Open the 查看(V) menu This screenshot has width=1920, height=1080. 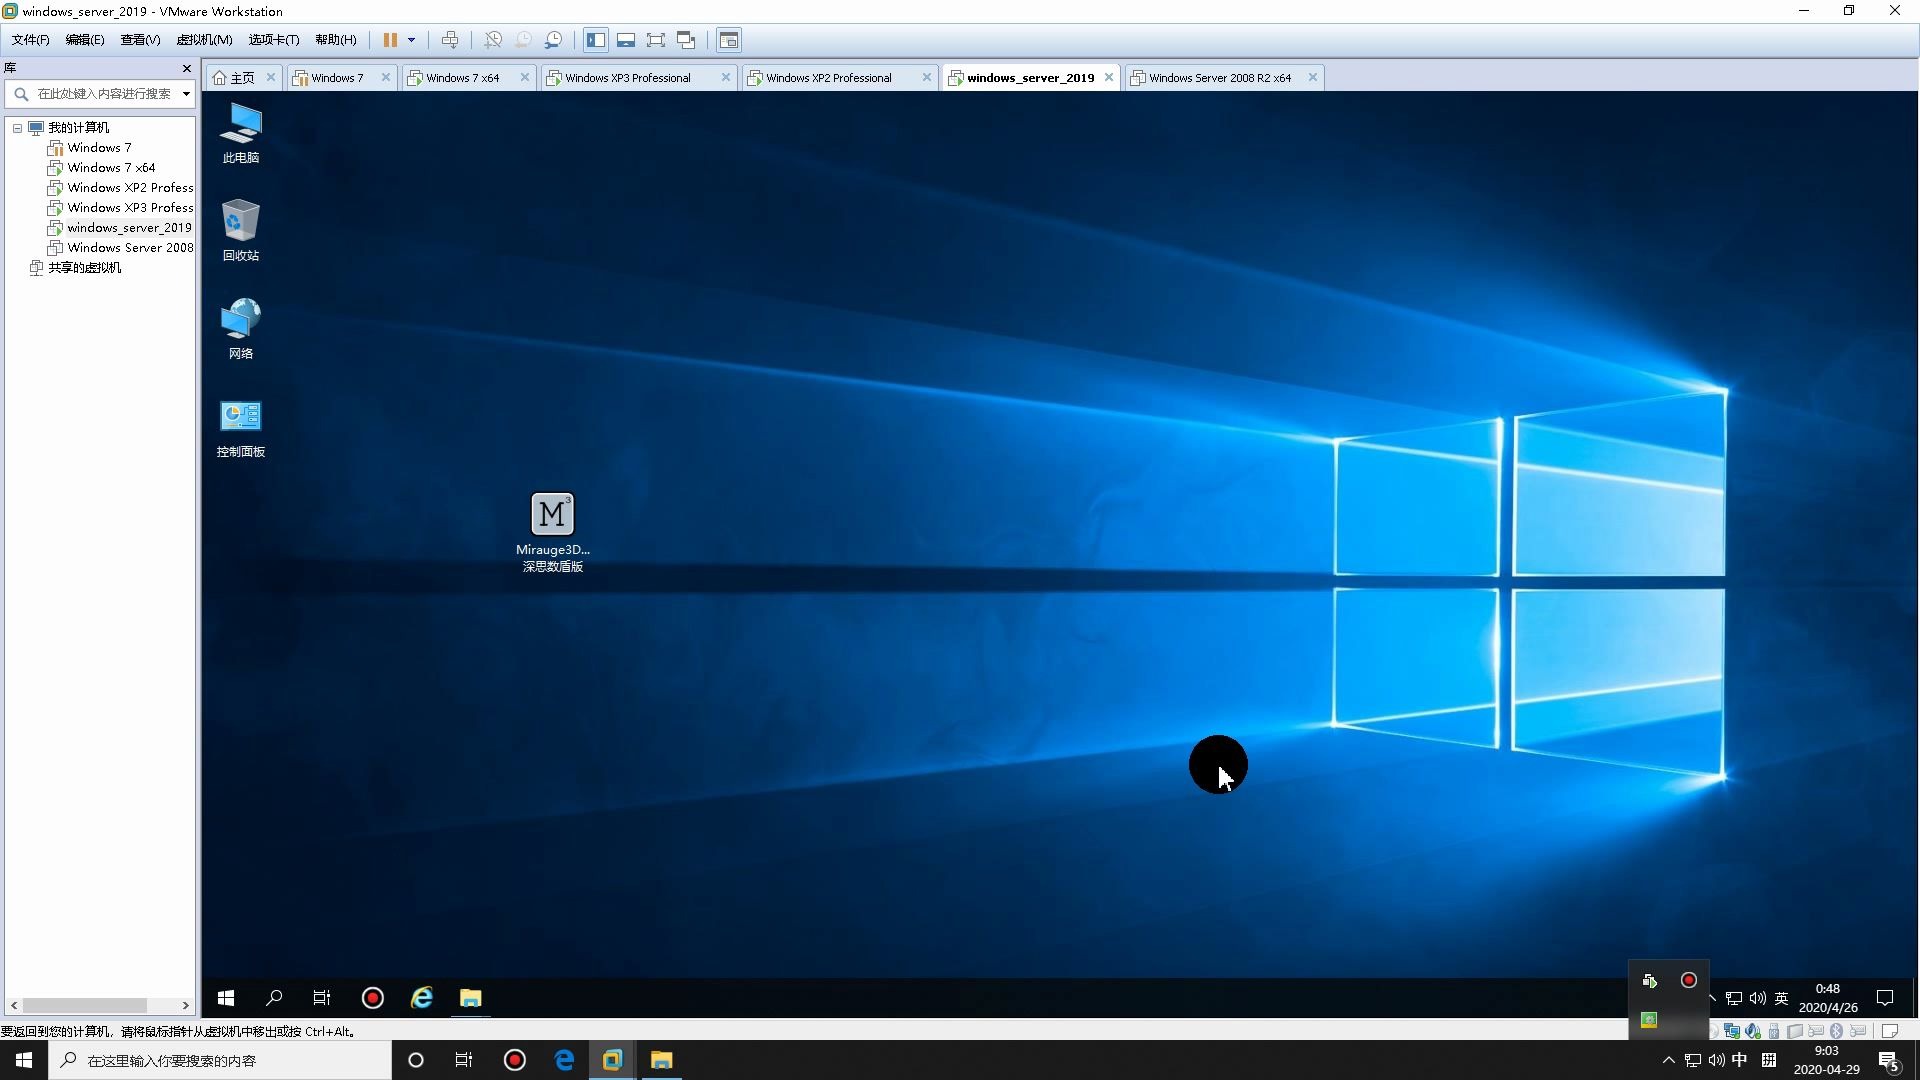click(x=140, y=40)
